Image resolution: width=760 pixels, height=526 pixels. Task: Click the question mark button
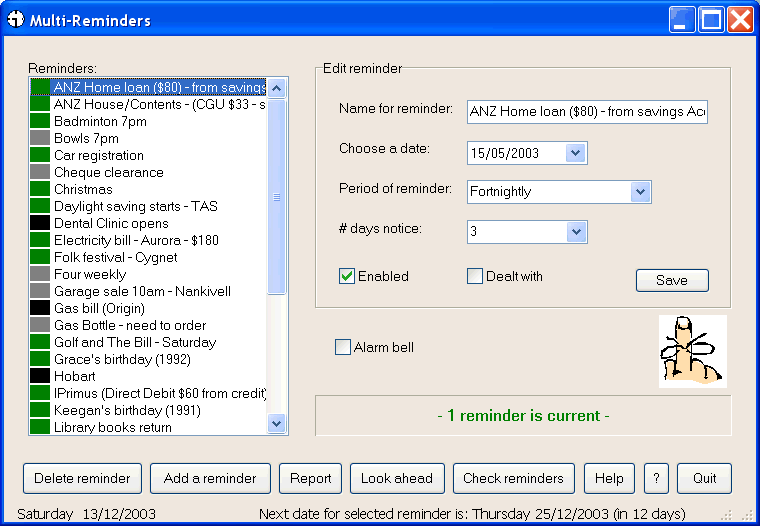click(656, 478)
